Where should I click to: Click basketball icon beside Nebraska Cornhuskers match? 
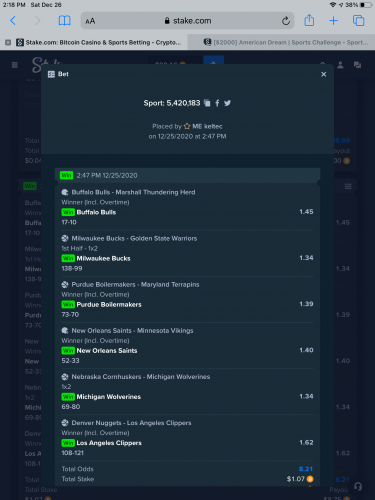coord(65,377)
